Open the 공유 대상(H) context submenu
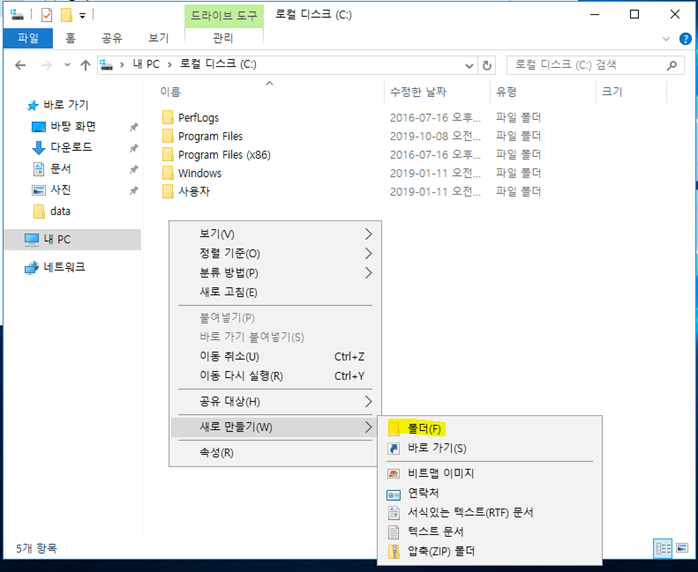This screenshot has height=572, width=698. coord(275,402)
